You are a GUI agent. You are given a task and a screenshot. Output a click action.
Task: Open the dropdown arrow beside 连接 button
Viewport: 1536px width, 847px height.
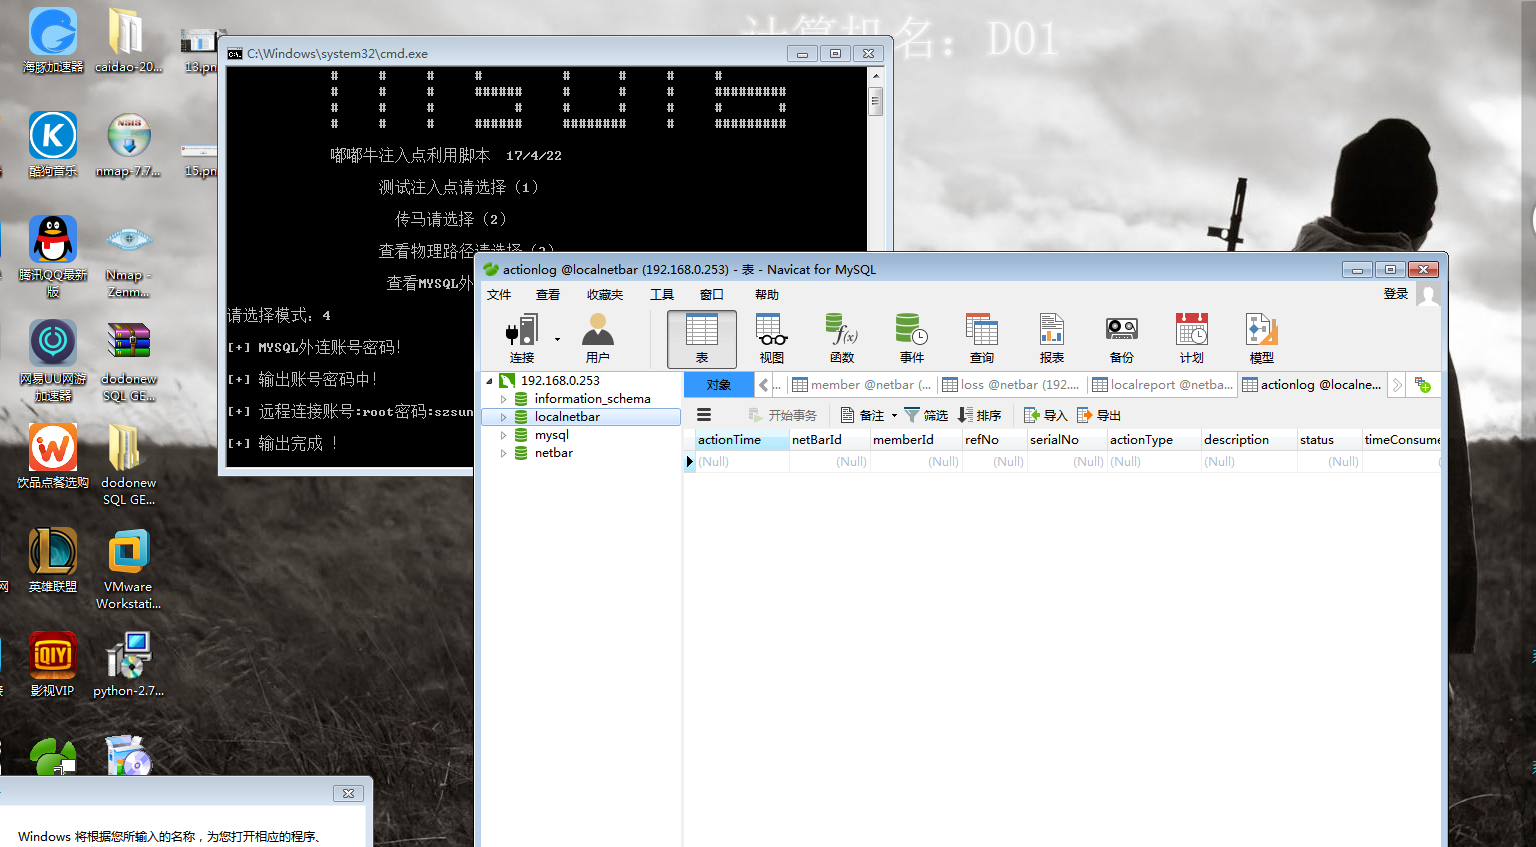pyautogui.click(x=557, y=339)
